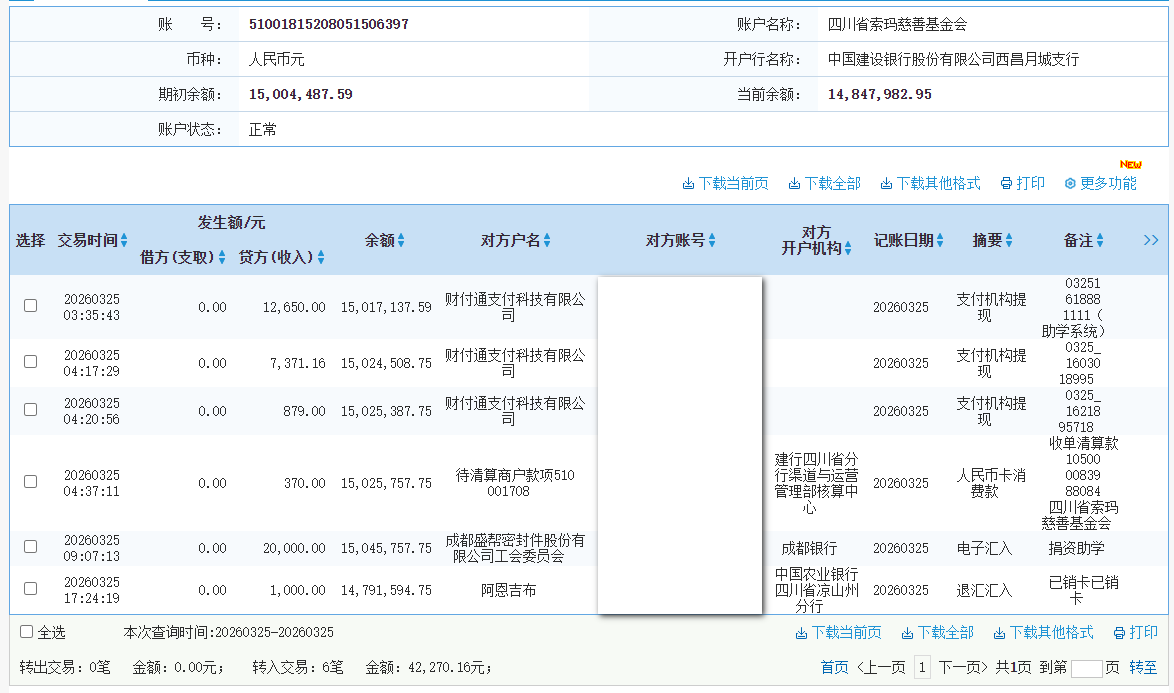Click the bottom 下载全部 download icon
This screenshot has height=693, width=1174.
(906, 634)
